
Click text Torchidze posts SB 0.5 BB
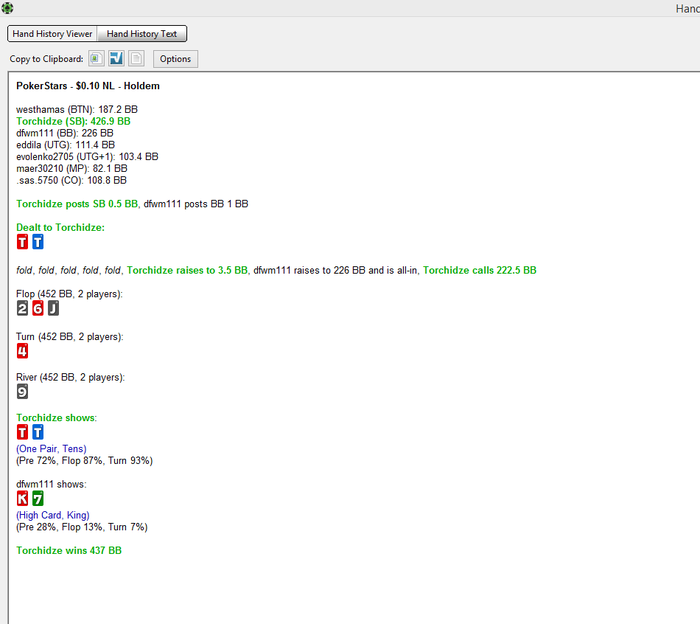[77, 204]
